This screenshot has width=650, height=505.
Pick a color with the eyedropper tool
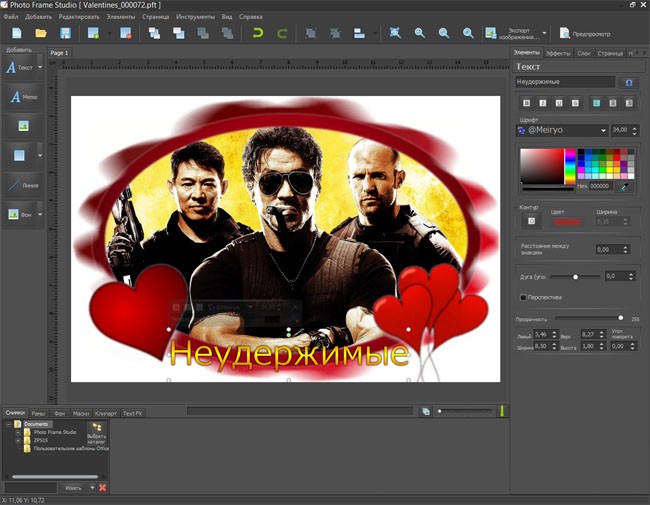click(624, 187)
